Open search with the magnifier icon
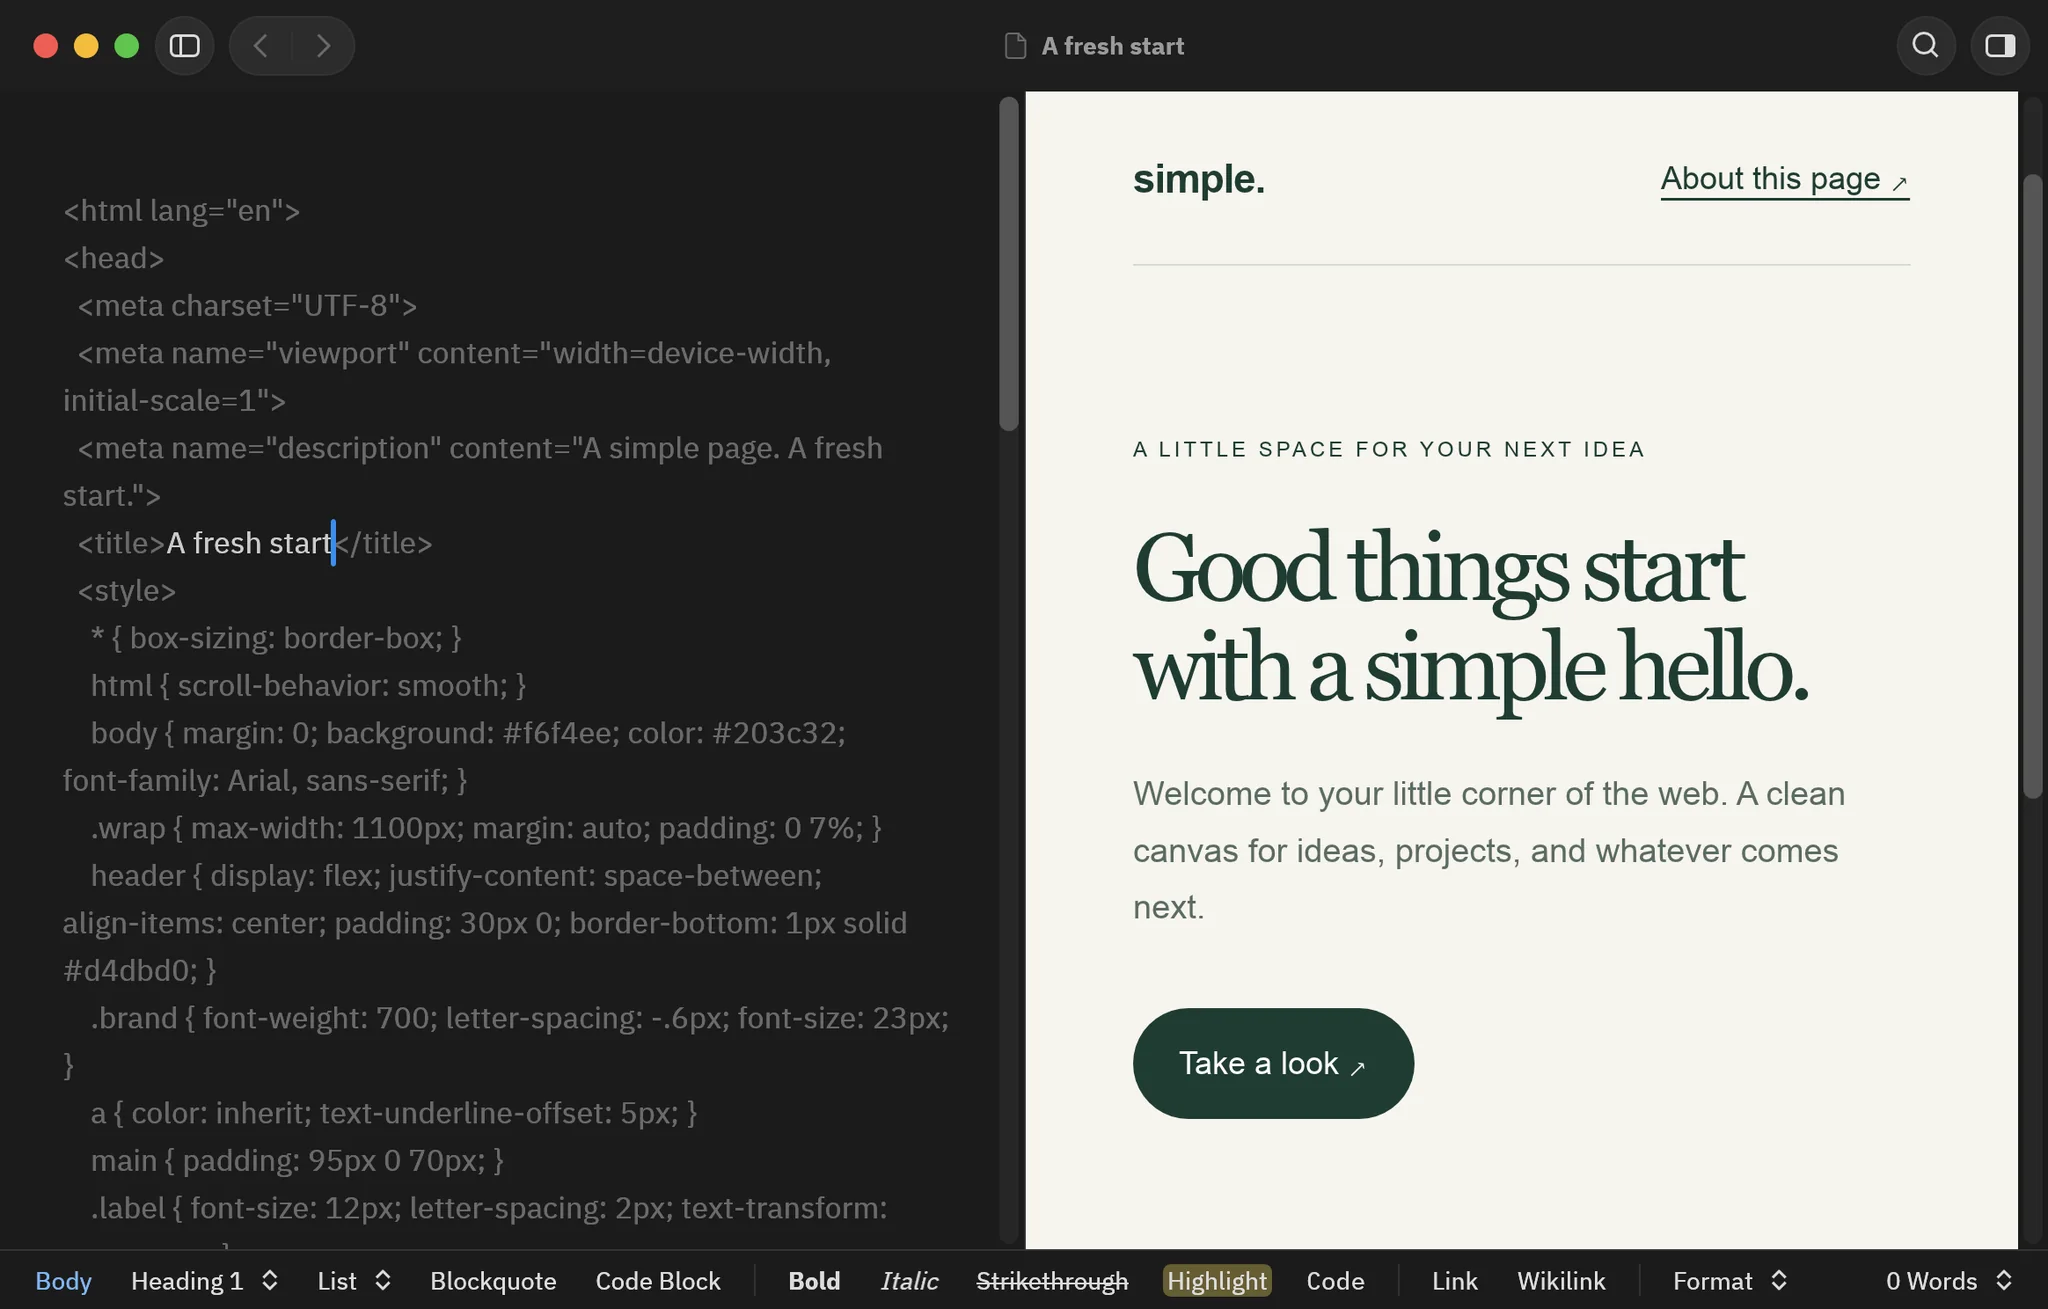 [1925, 46]
